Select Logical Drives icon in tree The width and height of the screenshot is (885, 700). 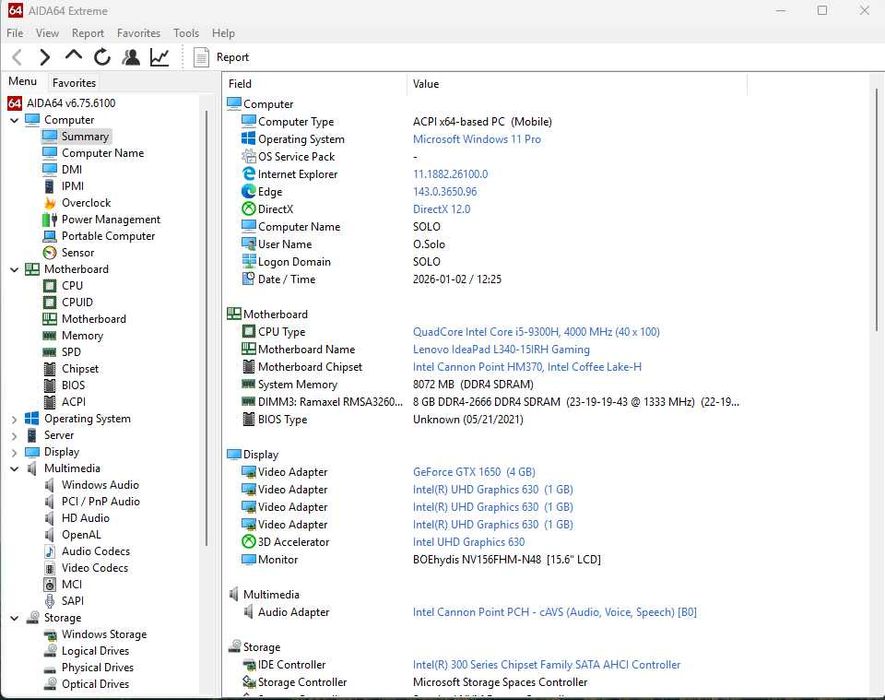pyautogui.click(x=50, y=651)
